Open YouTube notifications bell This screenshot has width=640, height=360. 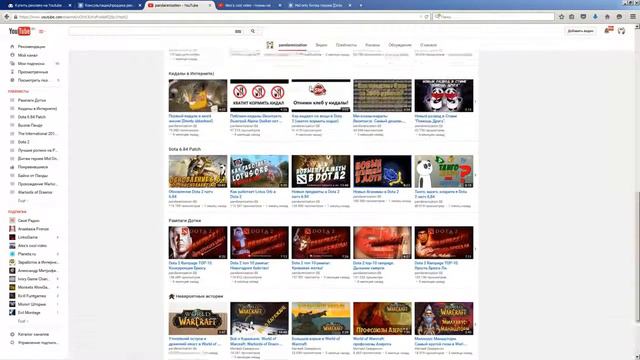coord(608,31)
